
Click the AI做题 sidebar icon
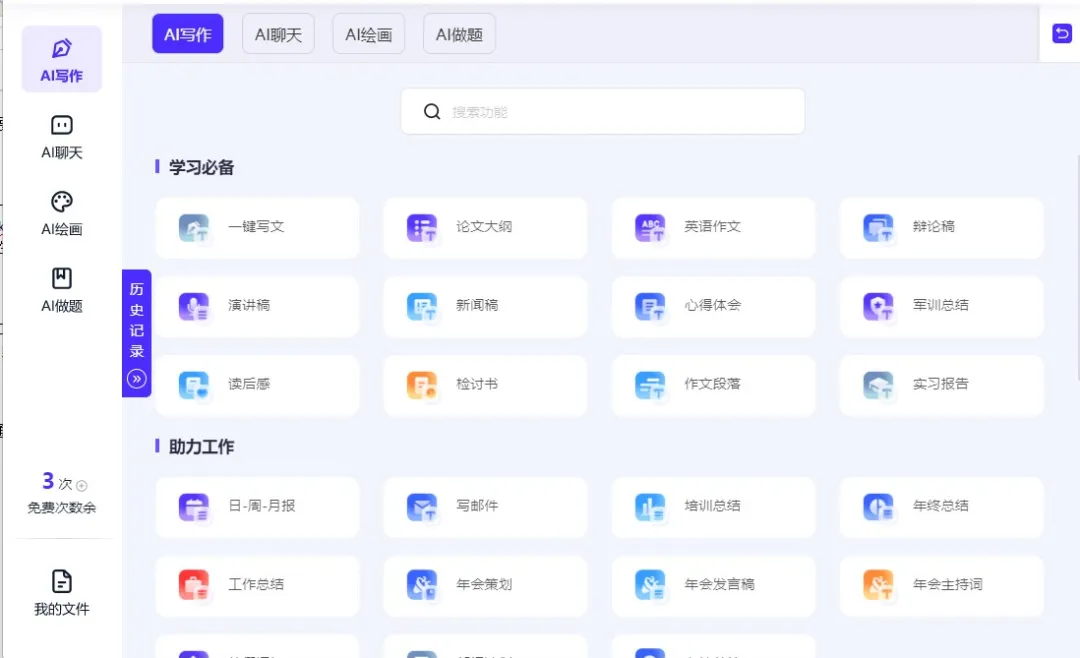point(61,291)
